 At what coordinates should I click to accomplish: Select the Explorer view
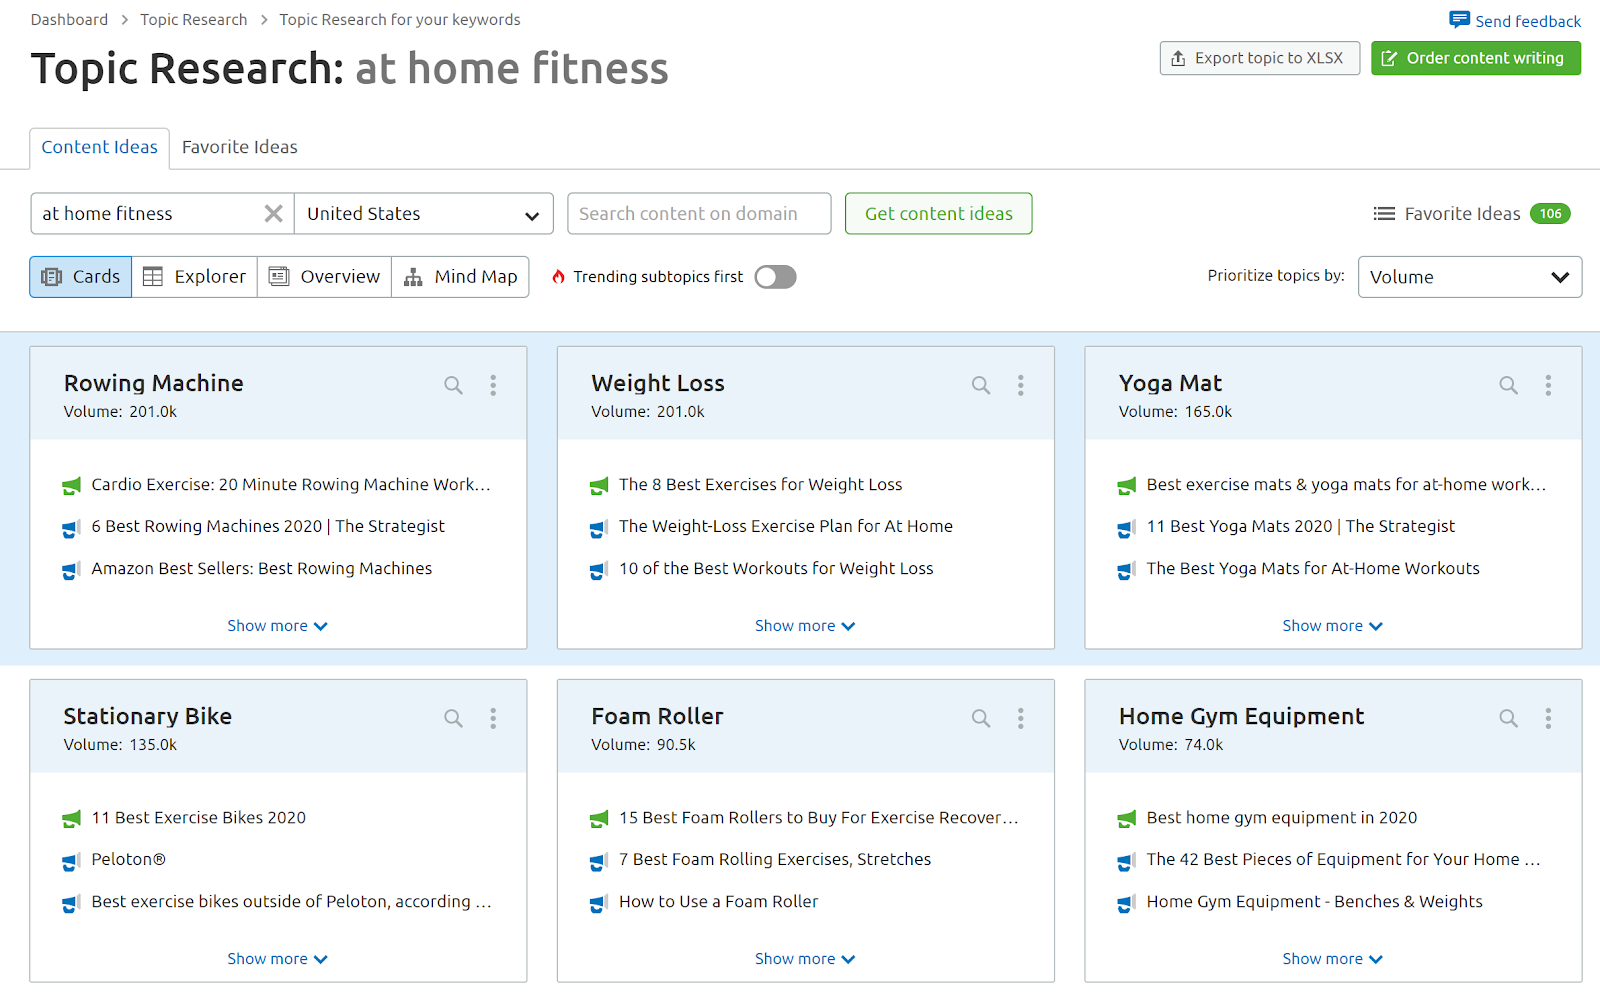(x=194, y=277)
